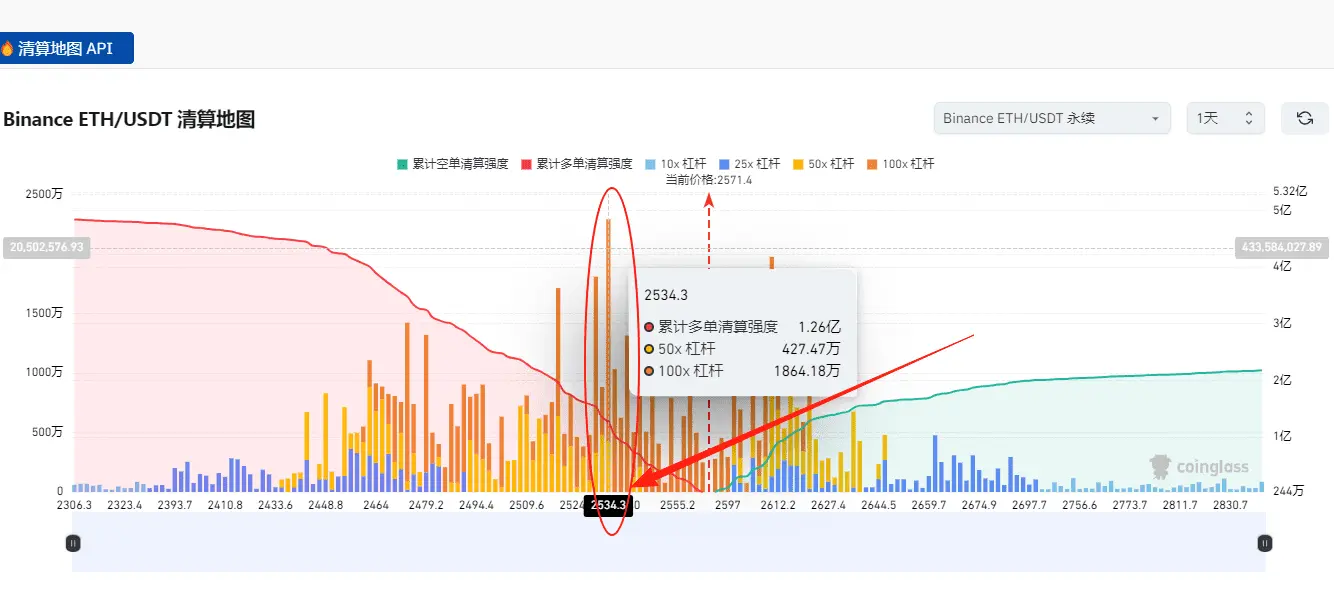The height and width of the screenshot is (594, 1334).
Task: Click the 1500万 left axis label
Action: (43, 313)
